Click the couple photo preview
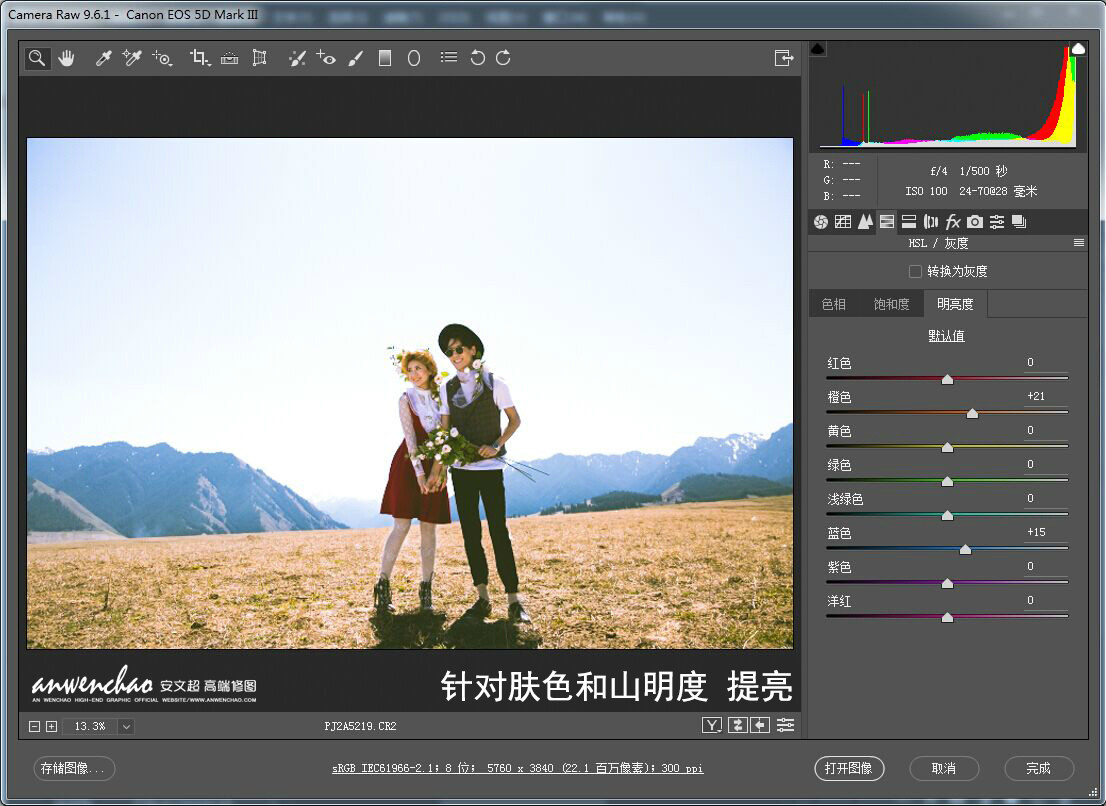 [410, 393]
